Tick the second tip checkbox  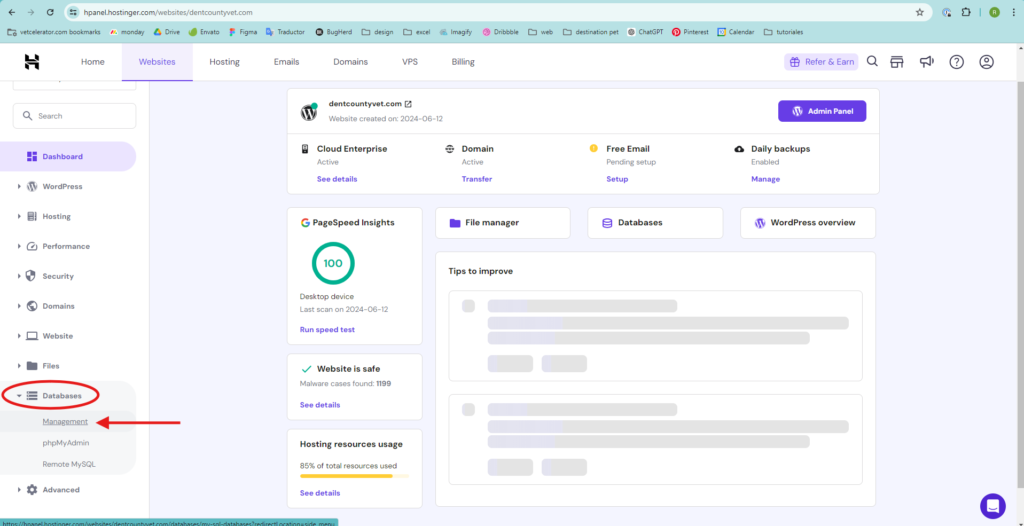(468, 409)
